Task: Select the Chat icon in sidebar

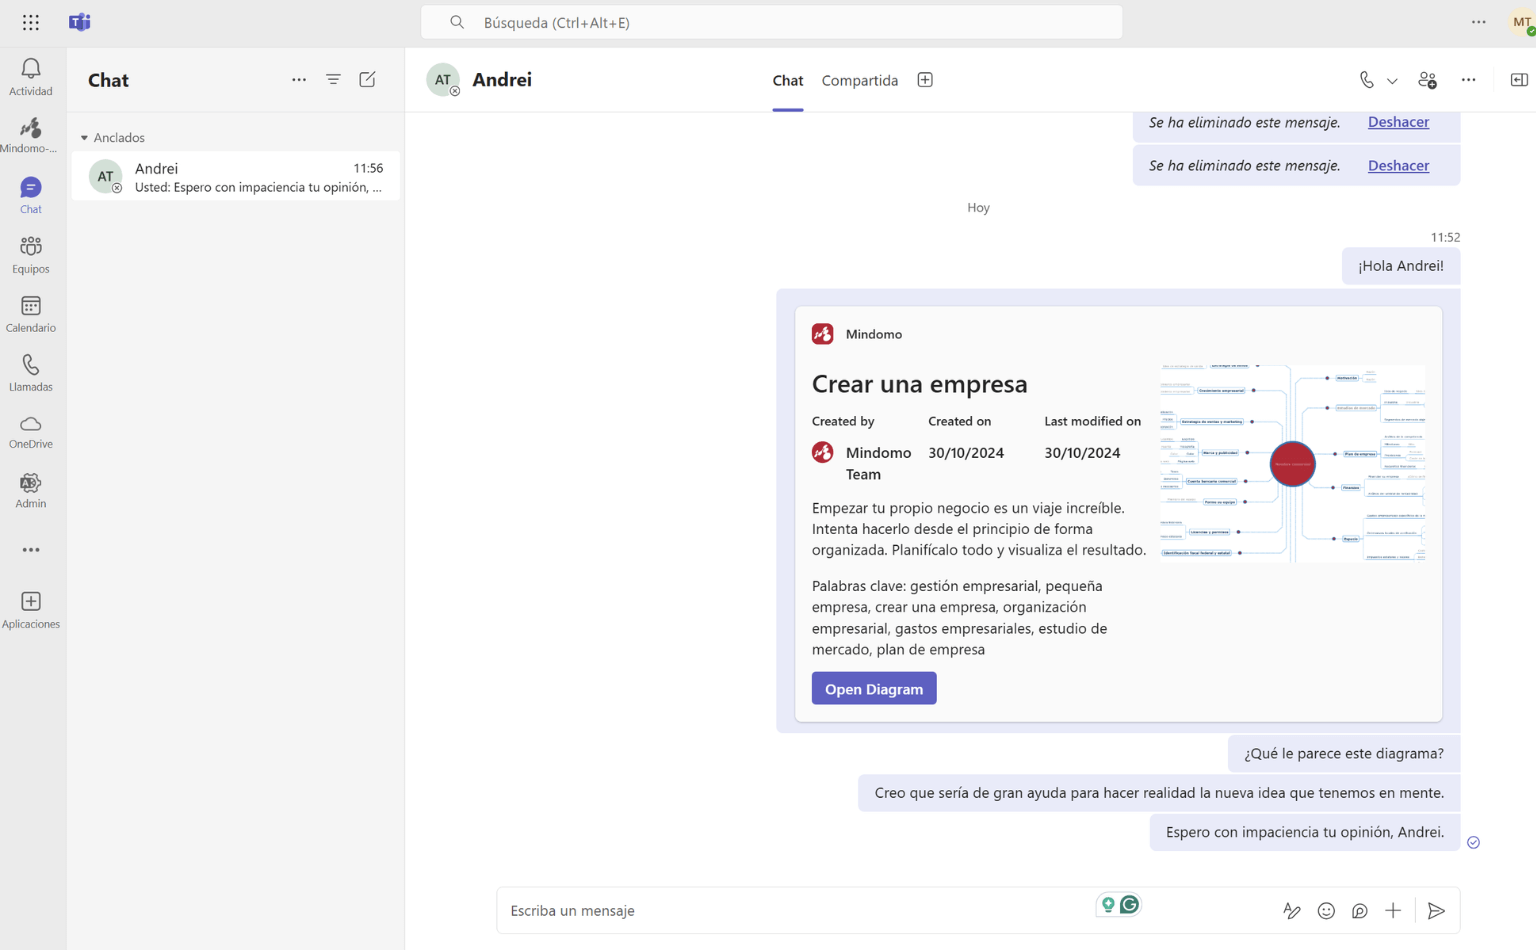Action: pyautogui.click(x=31, y=196)
